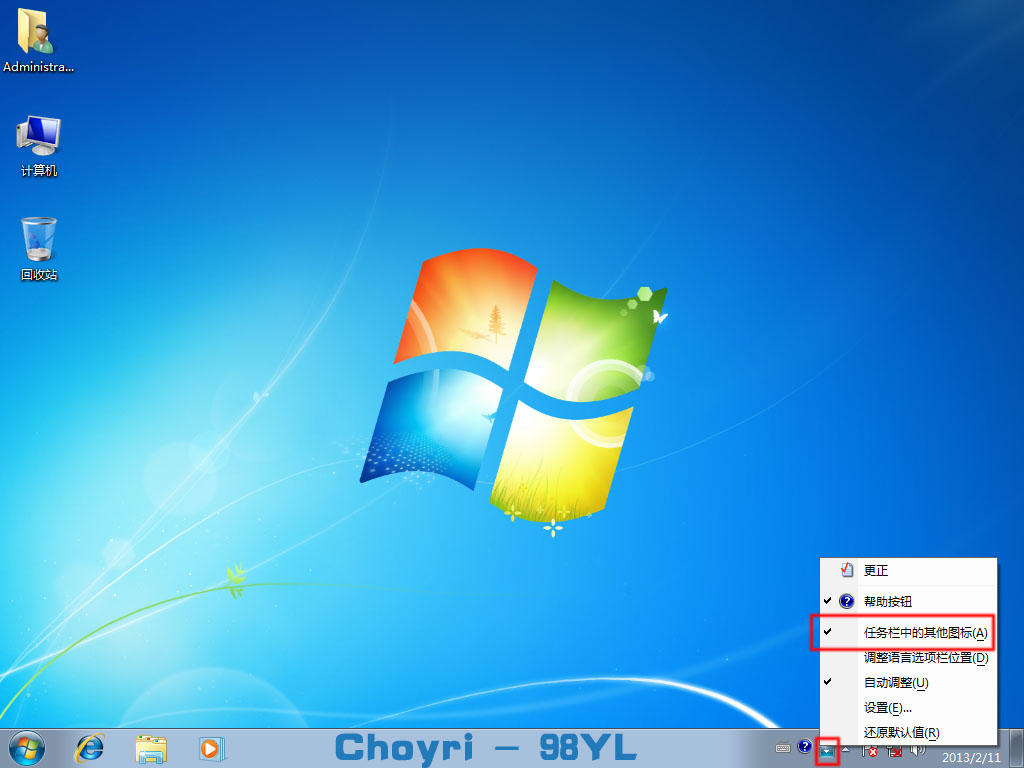Open 设置(E)... from the menu
Viewport: 1024px width, 768px height.
908,707
